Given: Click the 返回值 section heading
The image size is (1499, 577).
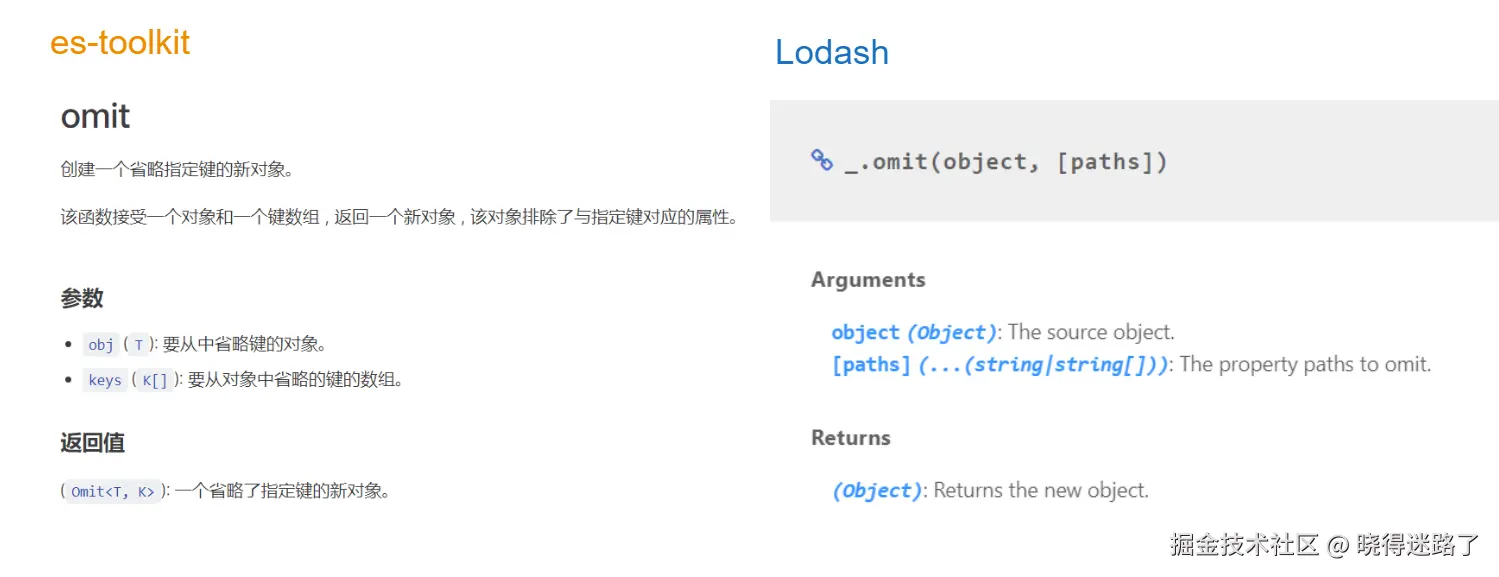Looking at the screenshot, I should pyautogui.click(x=92, y=443).
